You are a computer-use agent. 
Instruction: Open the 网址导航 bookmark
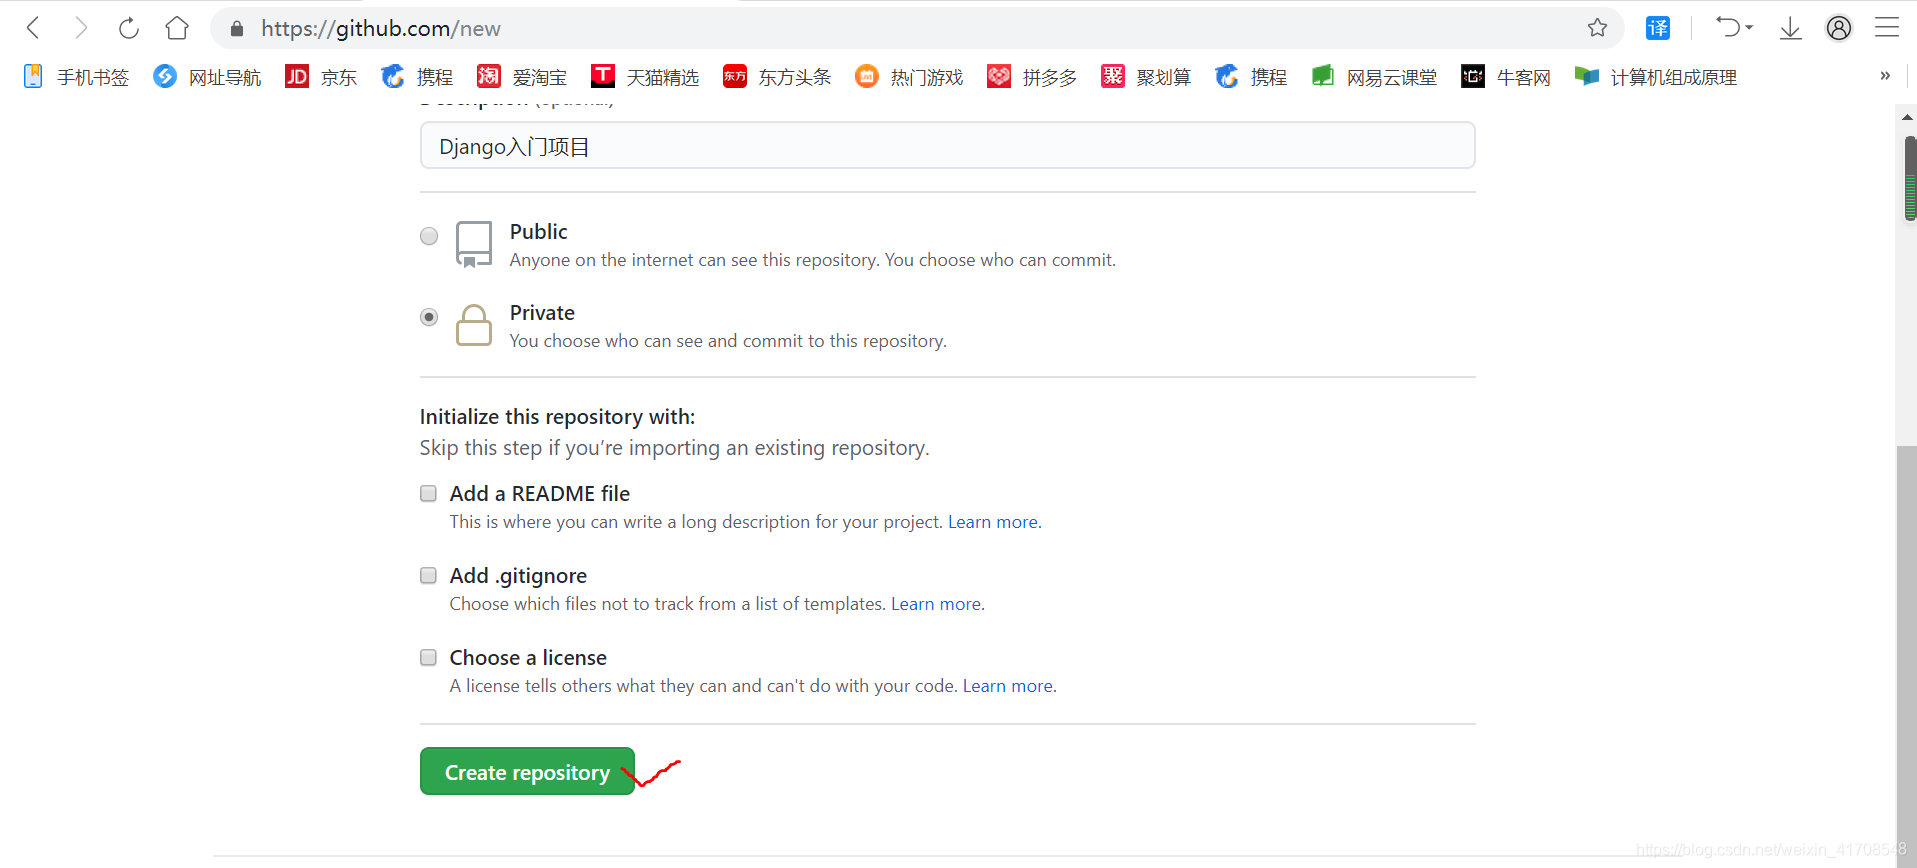[x=207, y=77]
